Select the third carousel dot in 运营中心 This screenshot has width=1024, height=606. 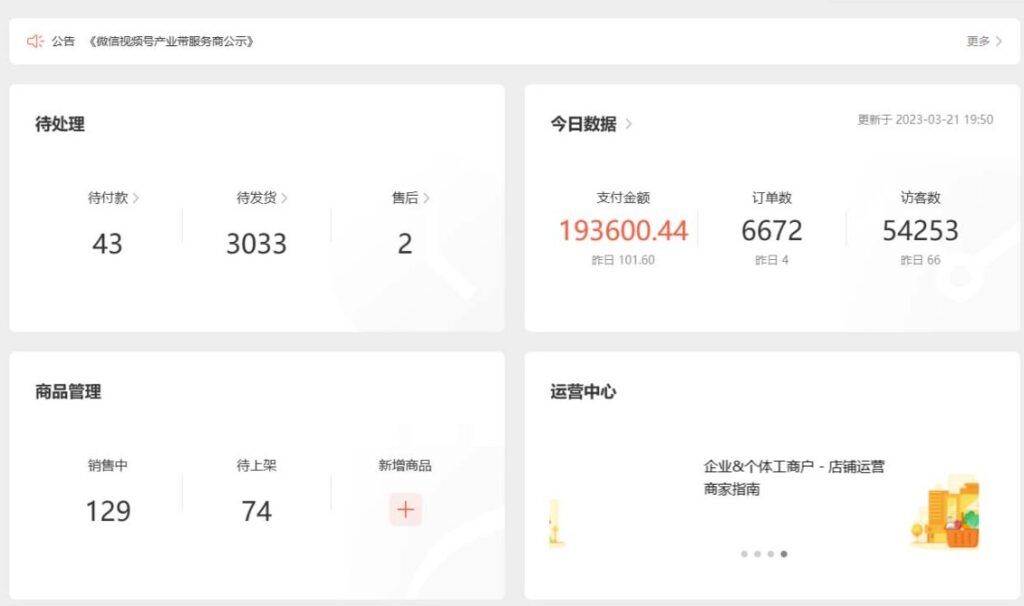coord(770,553)
